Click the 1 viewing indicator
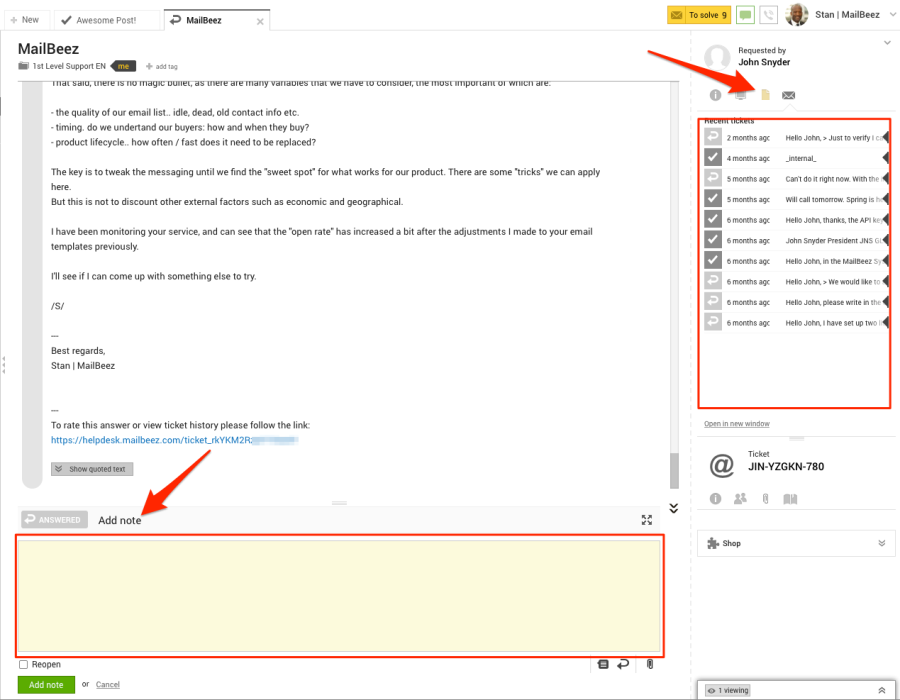 click(x=728, y=691)
